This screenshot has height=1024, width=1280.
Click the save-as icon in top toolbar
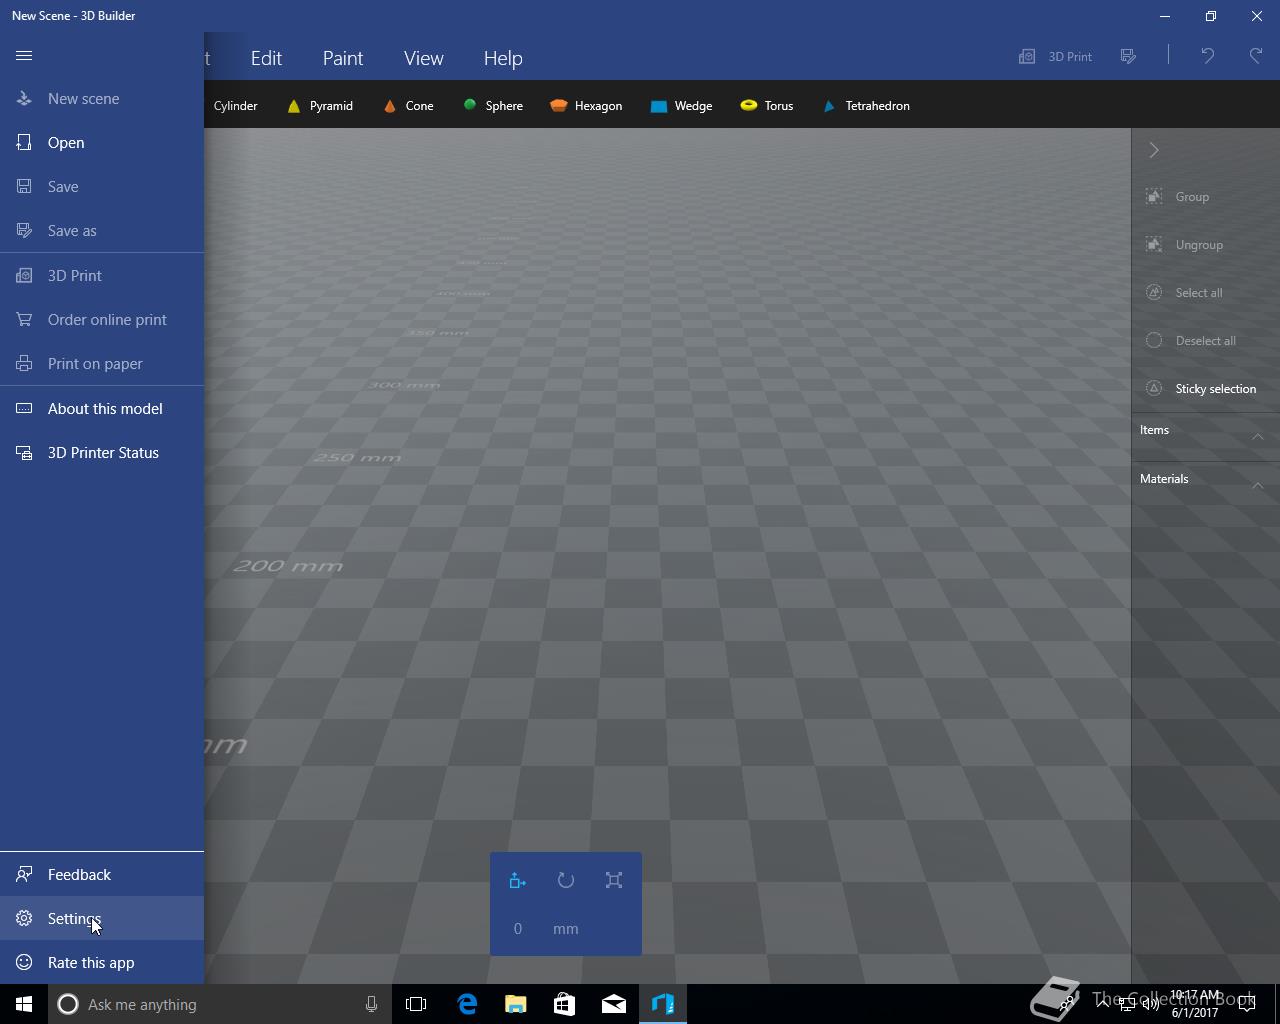click(x=1129, y=56)
